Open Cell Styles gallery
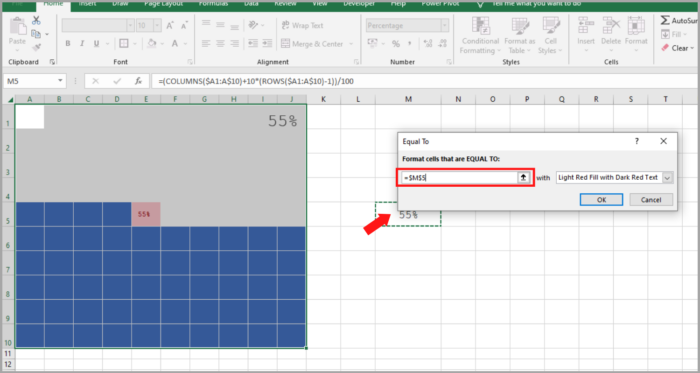This screenshot has height=373, width=700. 550,36
